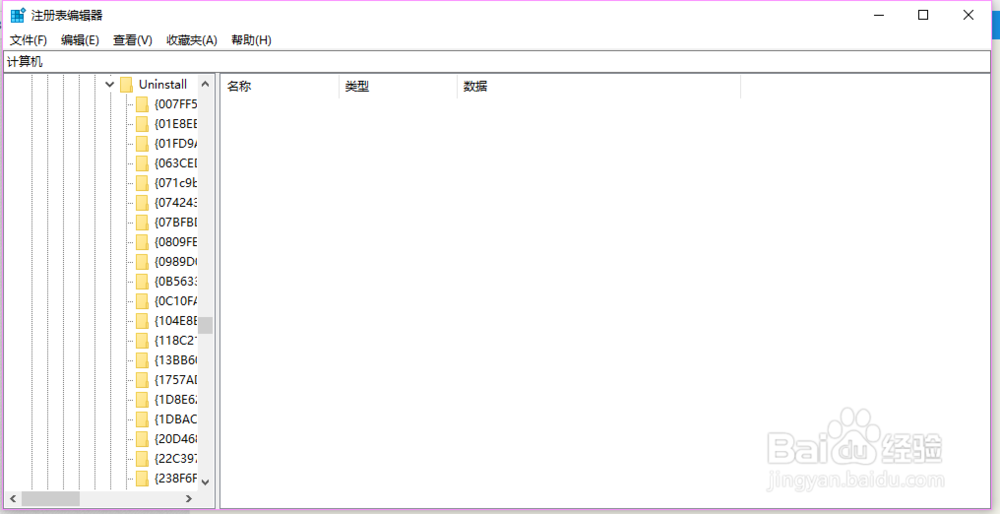Click folder icon of {238F6F key
The image size is (1000, 514).
[142, 478]
